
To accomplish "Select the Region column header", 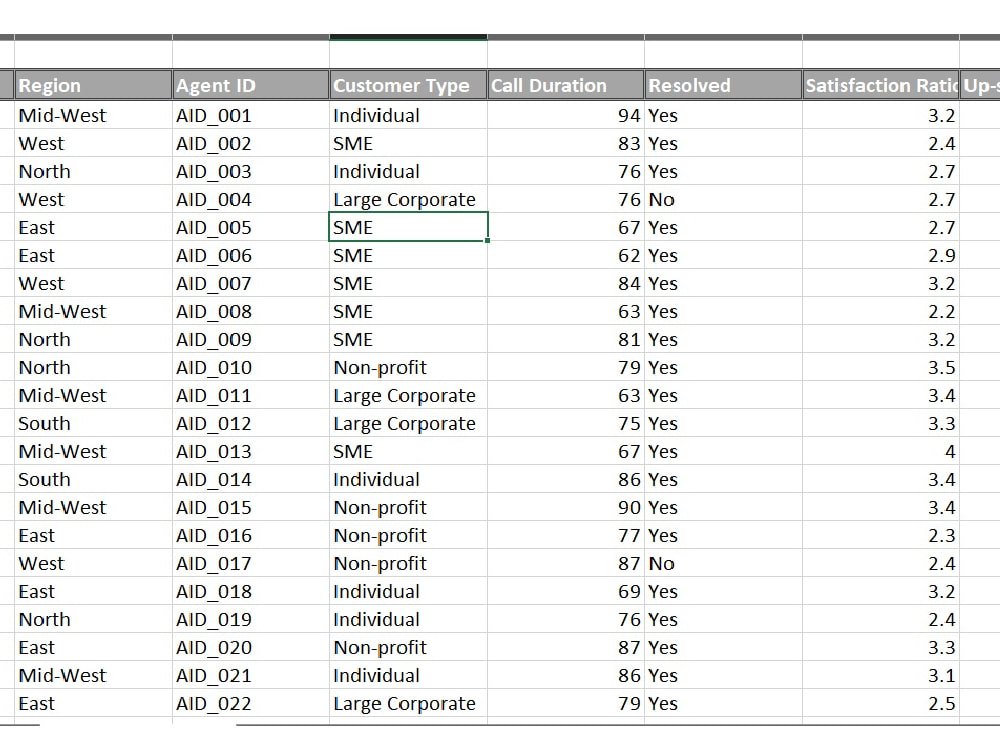I will (93, 85).
